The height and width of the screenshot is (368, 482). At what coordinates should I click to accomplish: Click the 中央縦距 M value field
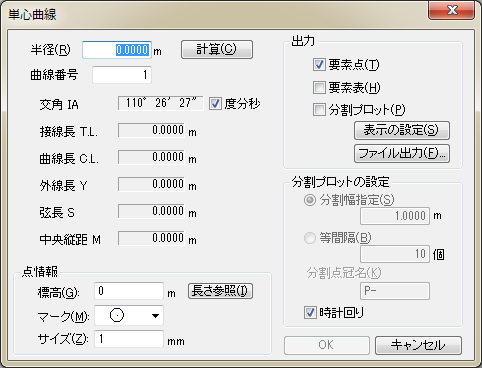click(x=151, y=238)
